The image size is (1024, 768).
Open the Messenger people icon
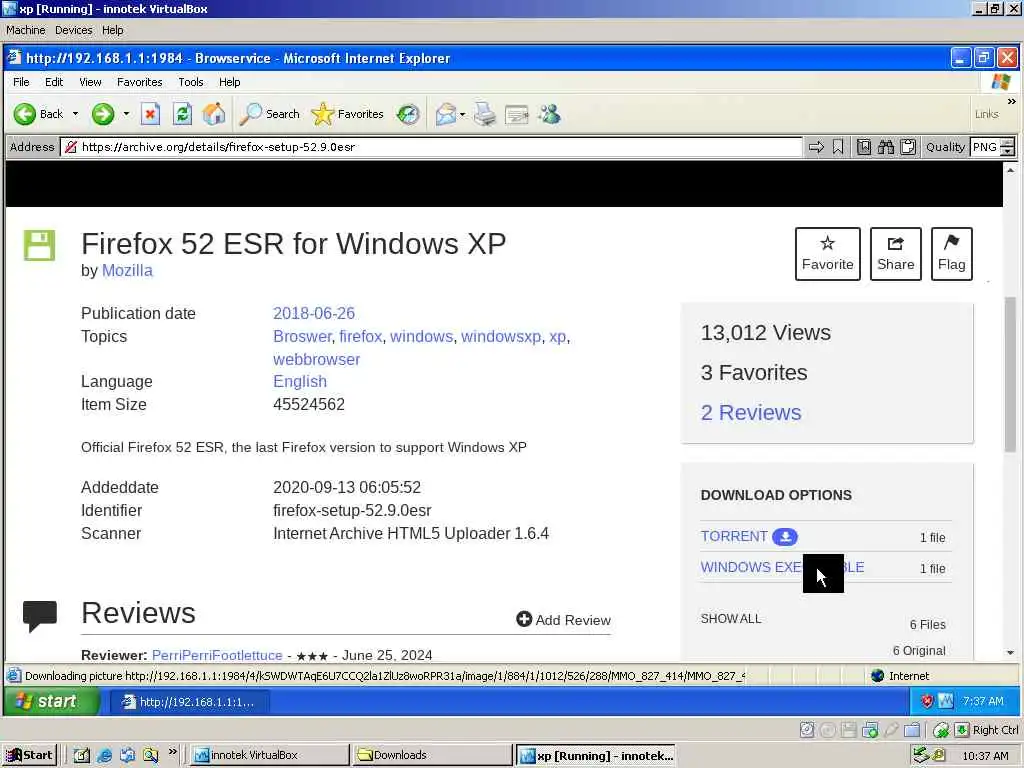click(x=549, y=114)
